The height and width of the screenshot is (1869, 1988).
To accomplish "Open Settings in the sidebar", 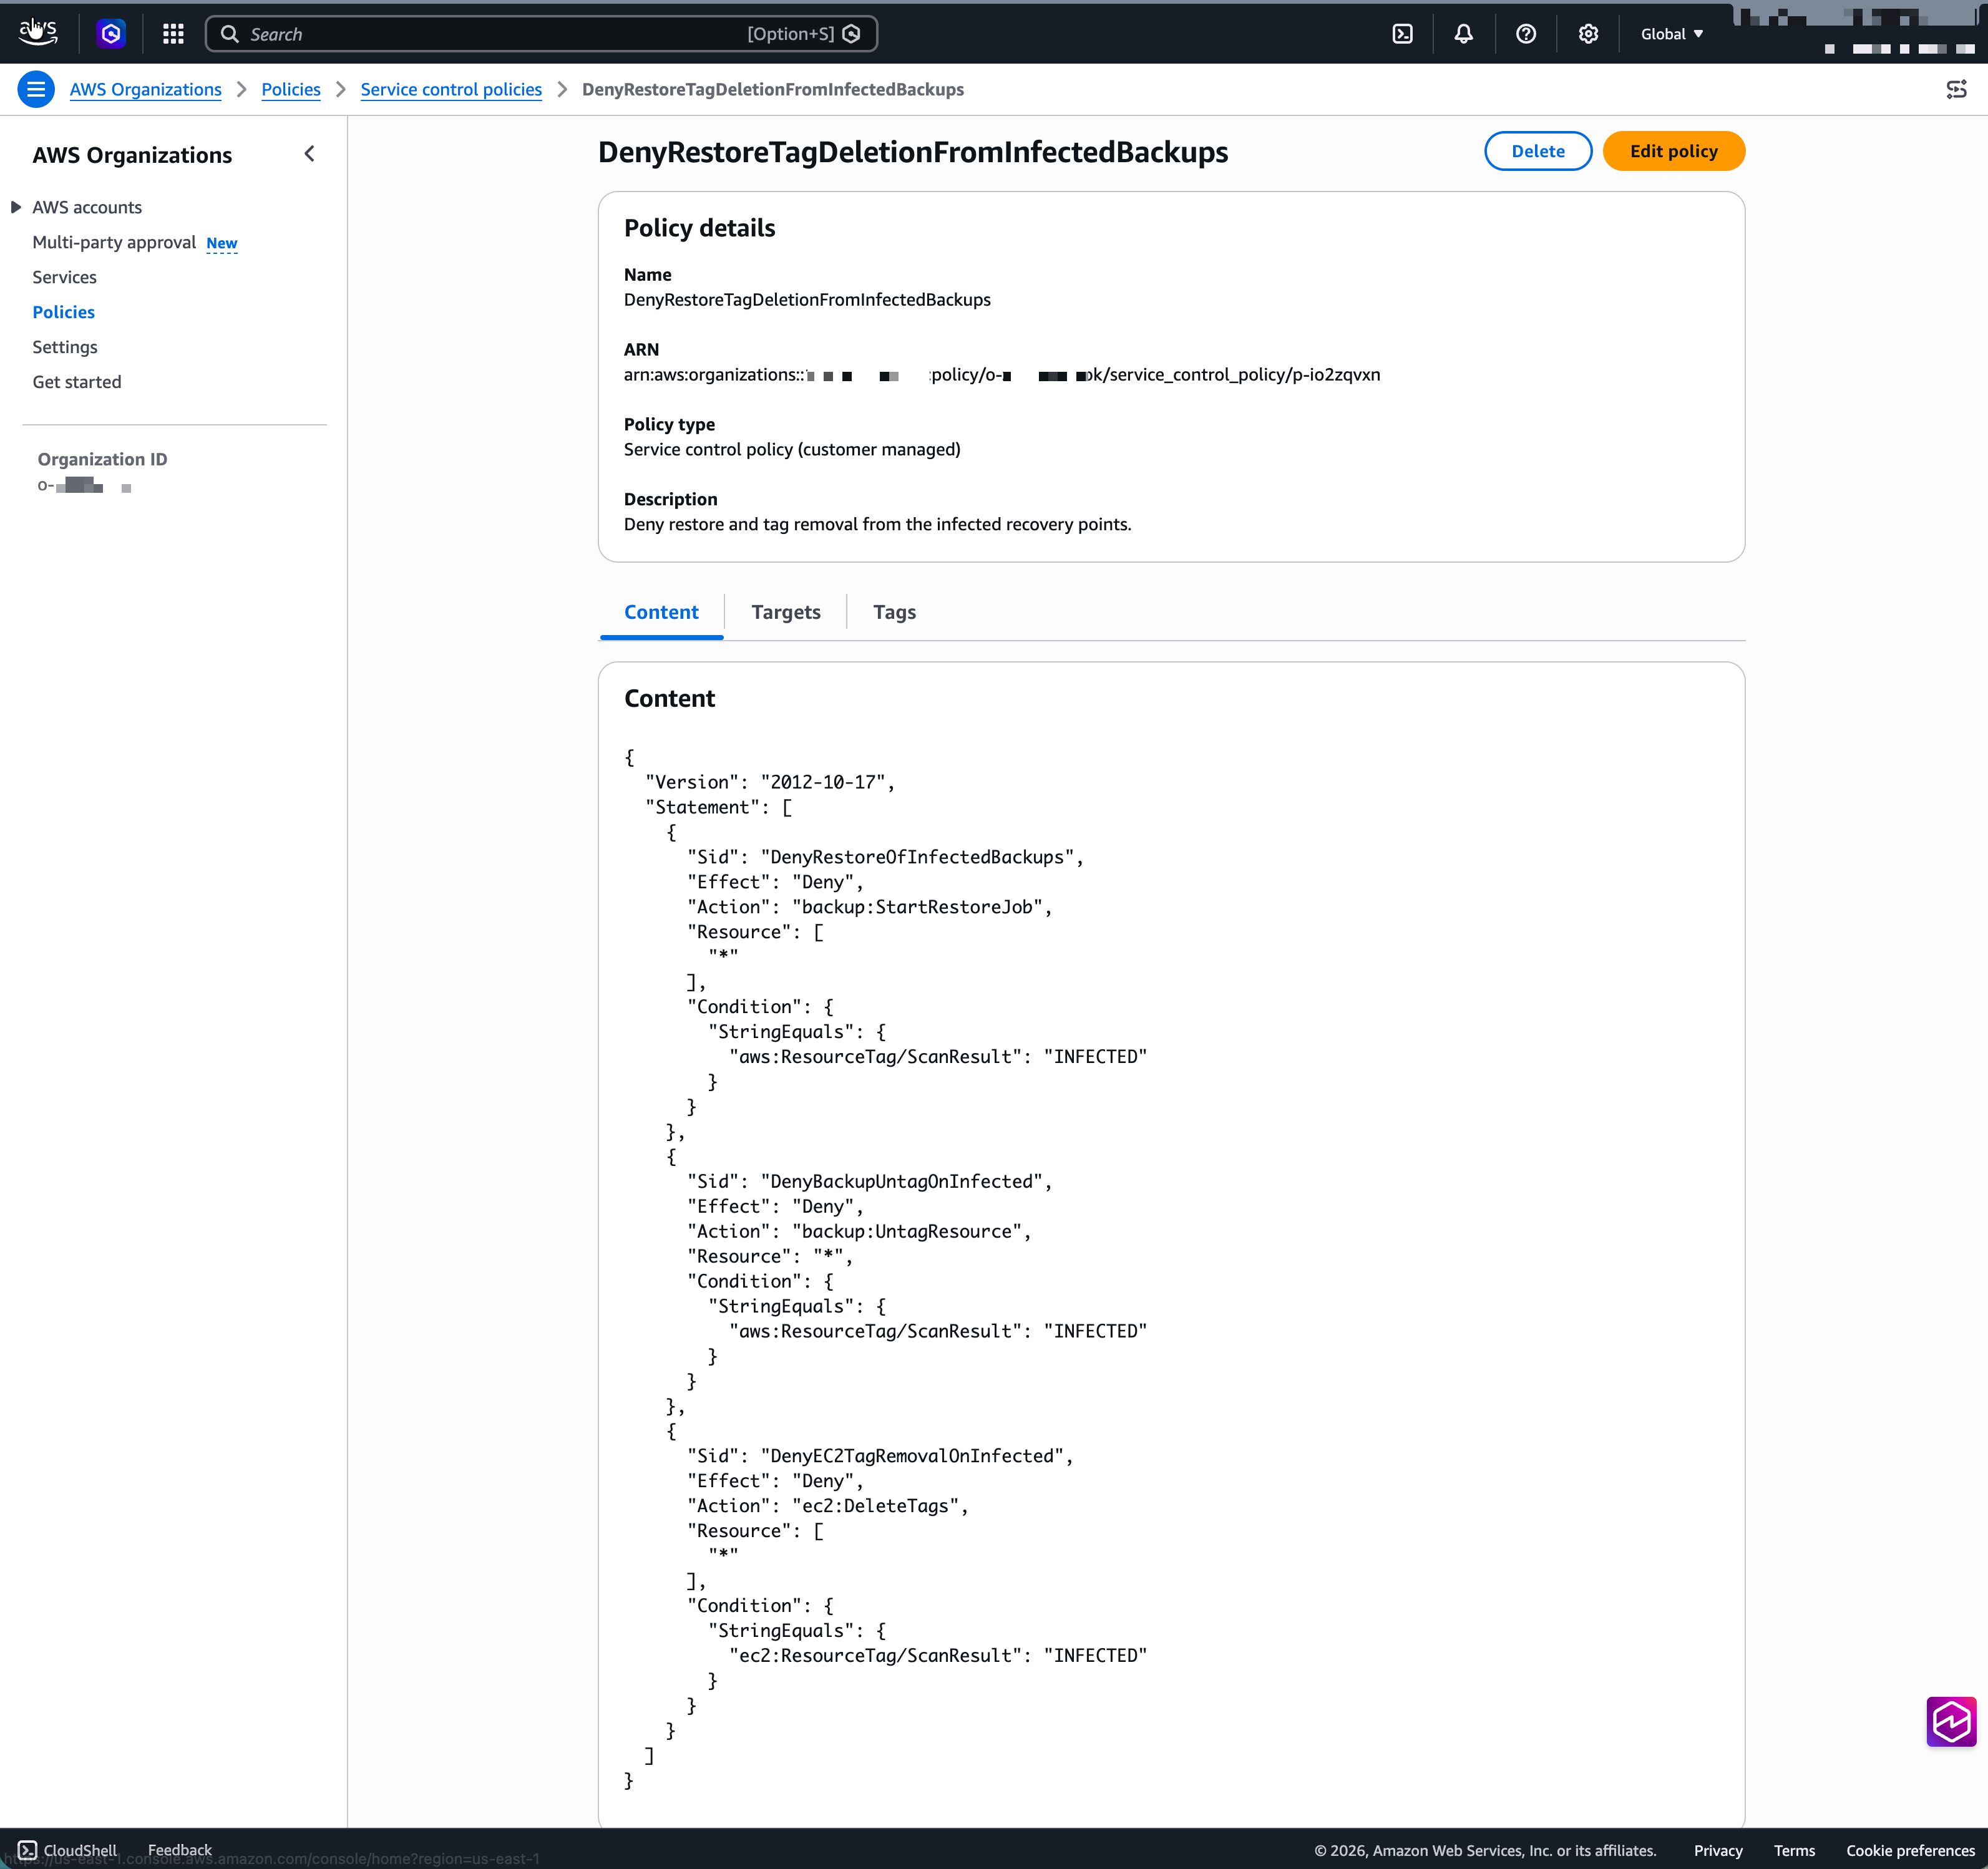I will coord(65,347).
